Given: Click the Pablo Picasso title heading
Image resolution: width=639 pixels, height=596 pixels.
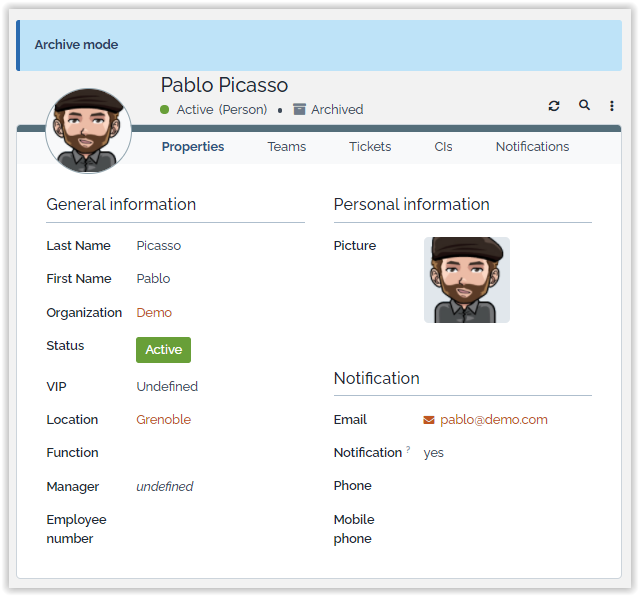Looking at the screenshot, I should pyautogui.click(x=224, y=85).
